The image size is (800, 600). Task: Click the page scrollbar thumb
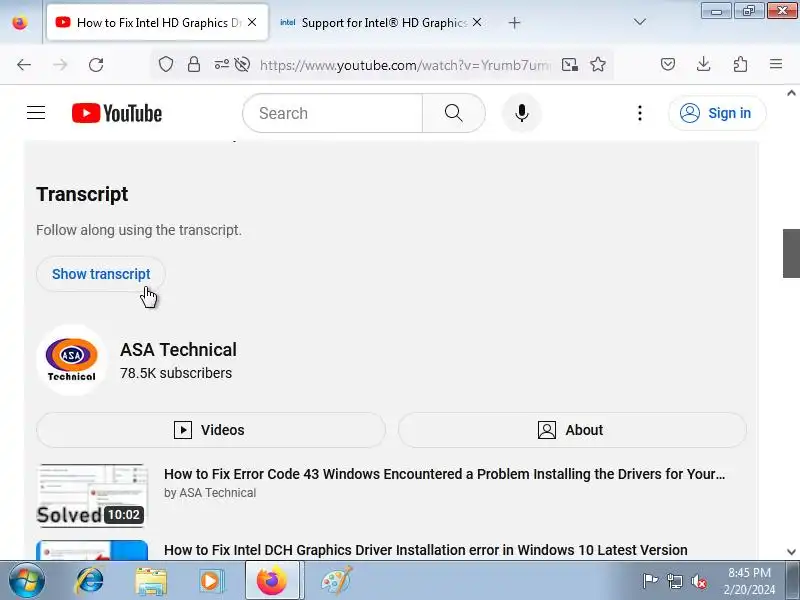click(x=791, y=254)
